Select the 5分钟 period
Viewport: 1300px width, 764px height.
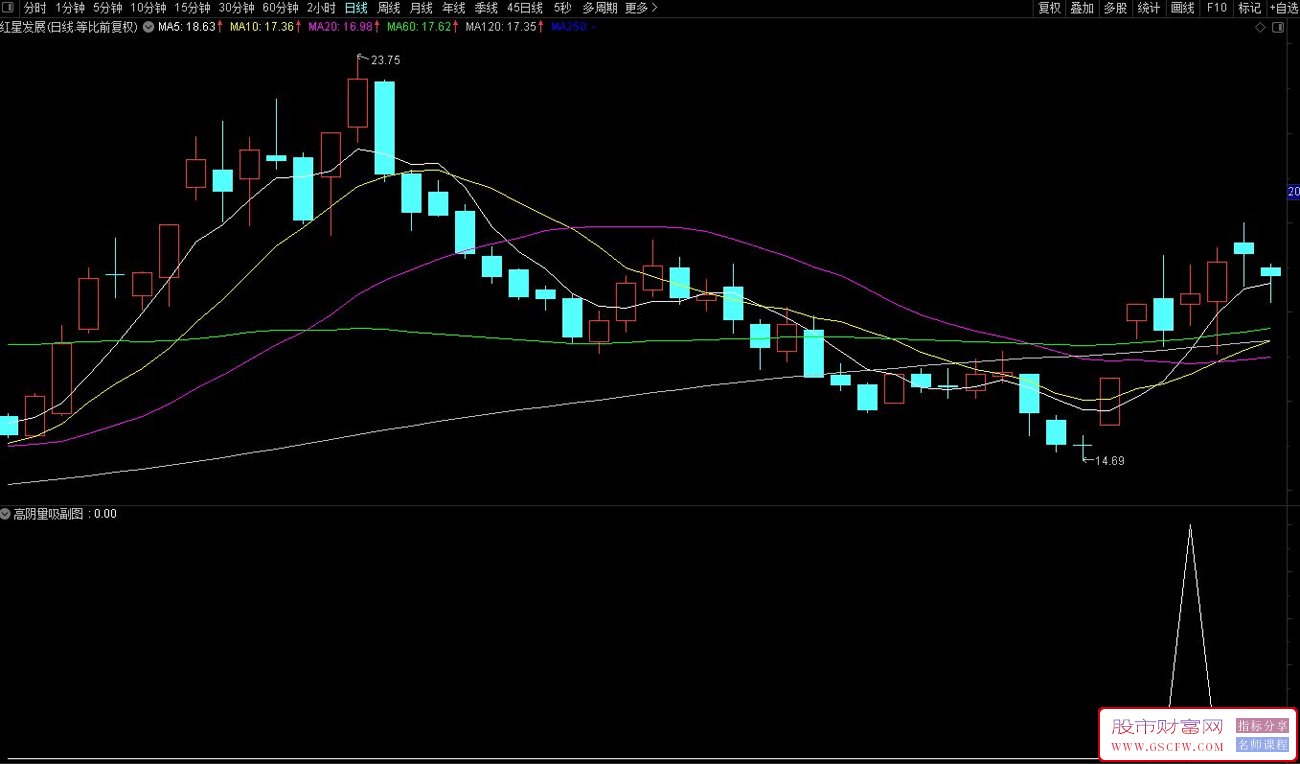(107, 8)
